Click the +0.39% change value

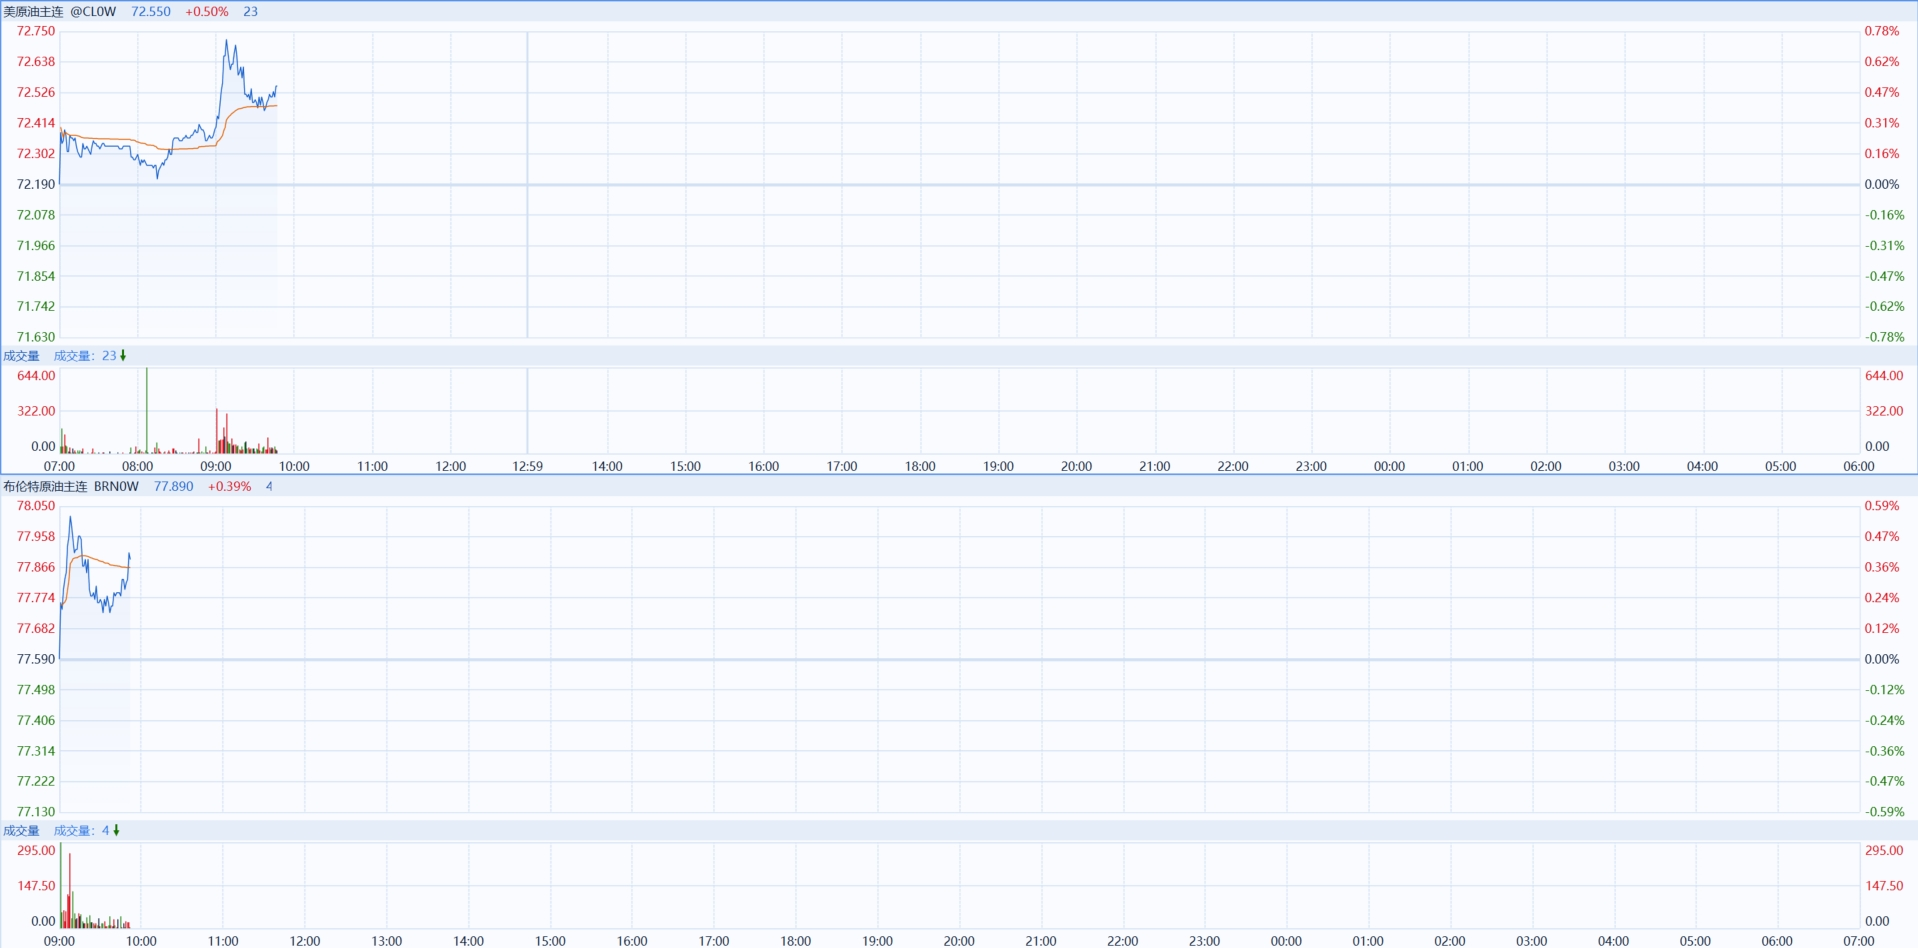click(x=230, y=487)
